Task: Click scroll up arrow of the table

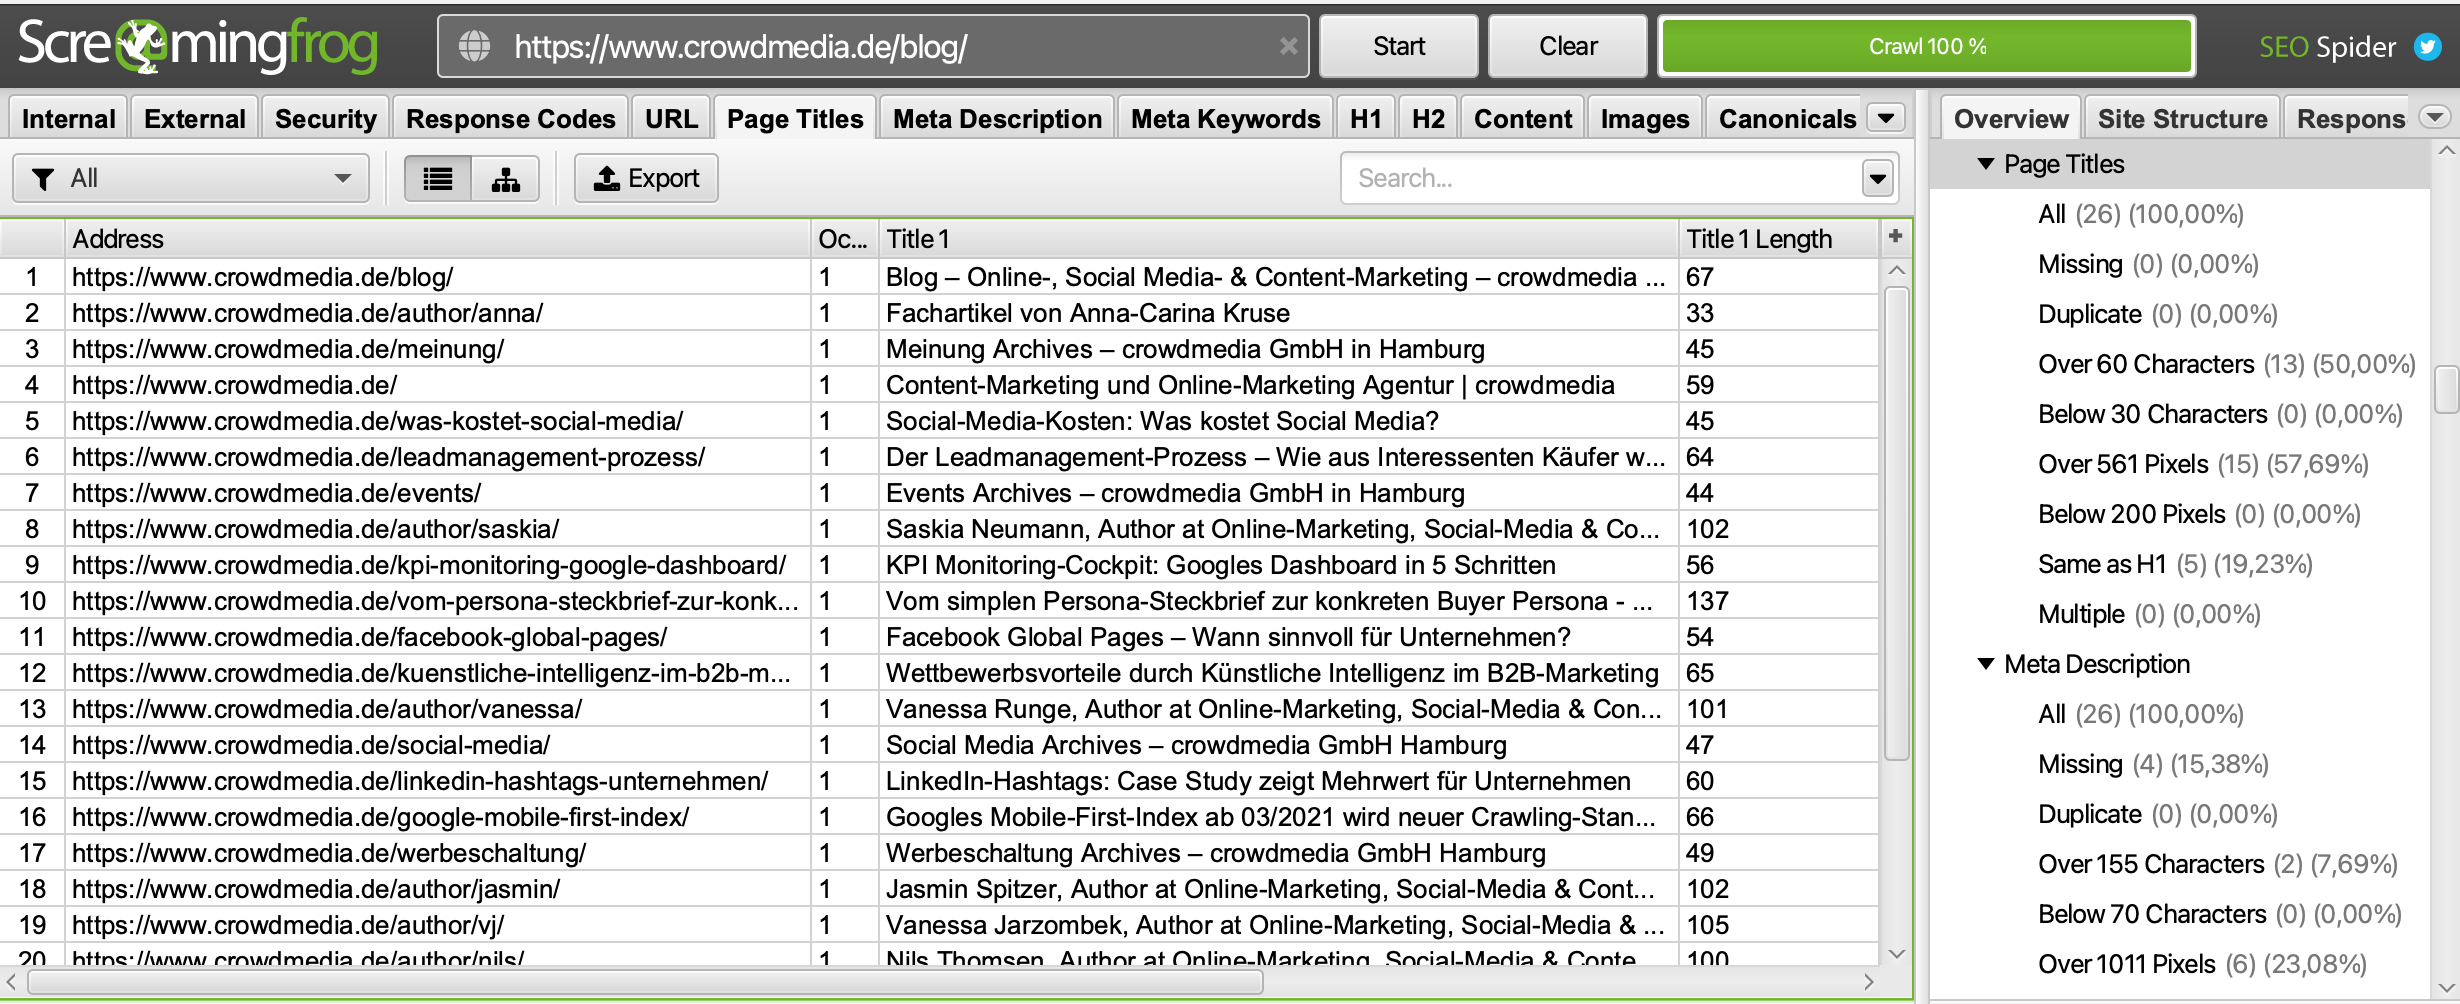Action: (x=1897, y=271)
